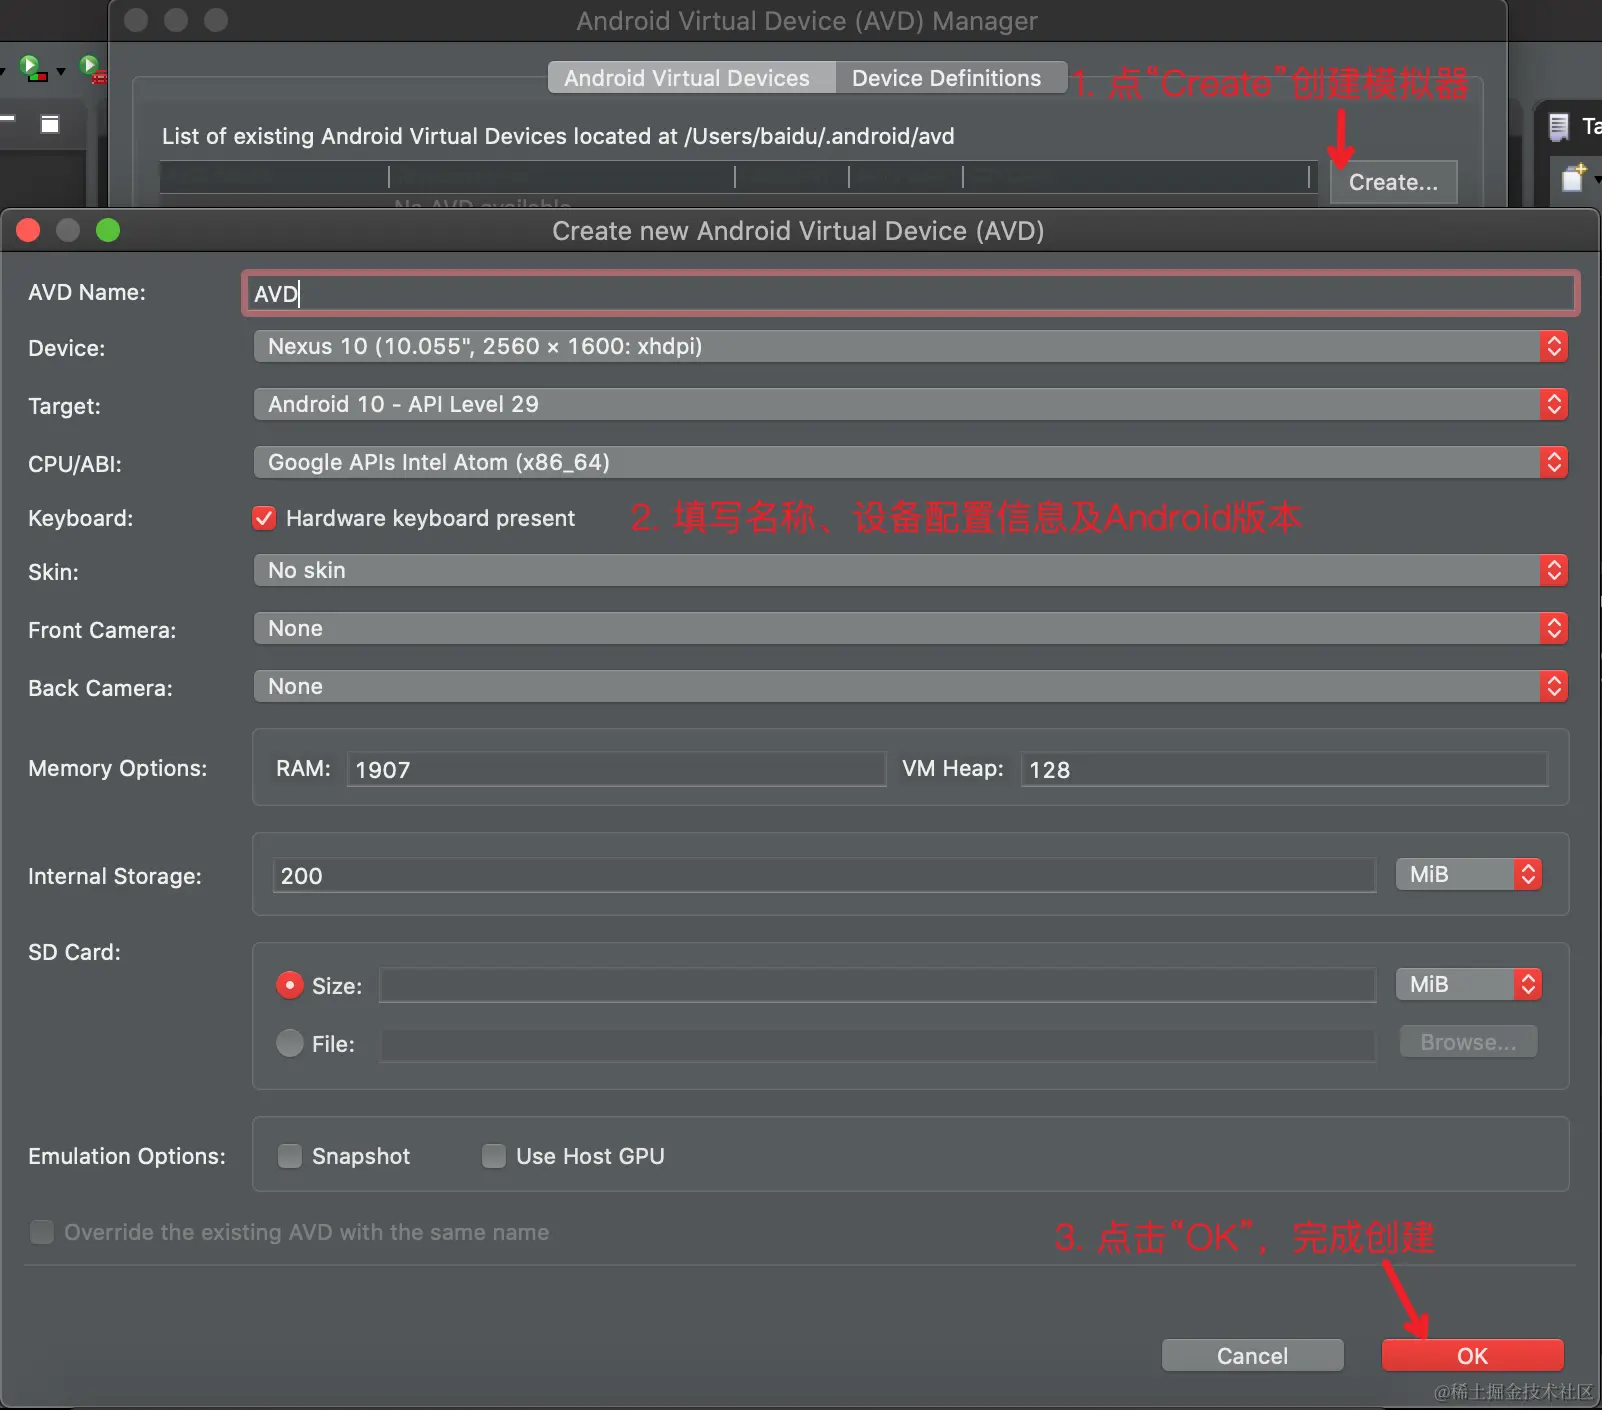The width and height of the screenshot is (1602, 1410).
Task: Click the SD Card Size input field
Action: click(878, 985)
